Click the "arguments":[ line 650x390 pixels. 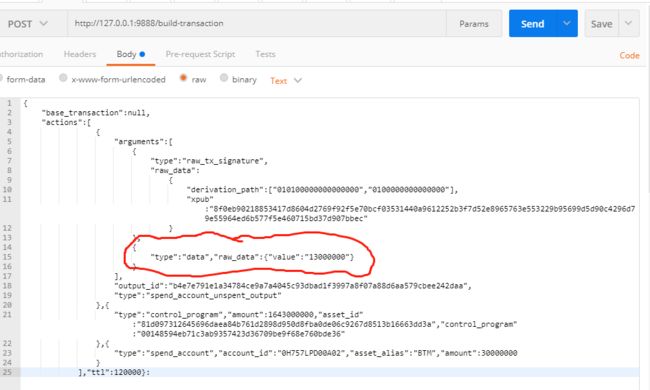tap(143, 142)
